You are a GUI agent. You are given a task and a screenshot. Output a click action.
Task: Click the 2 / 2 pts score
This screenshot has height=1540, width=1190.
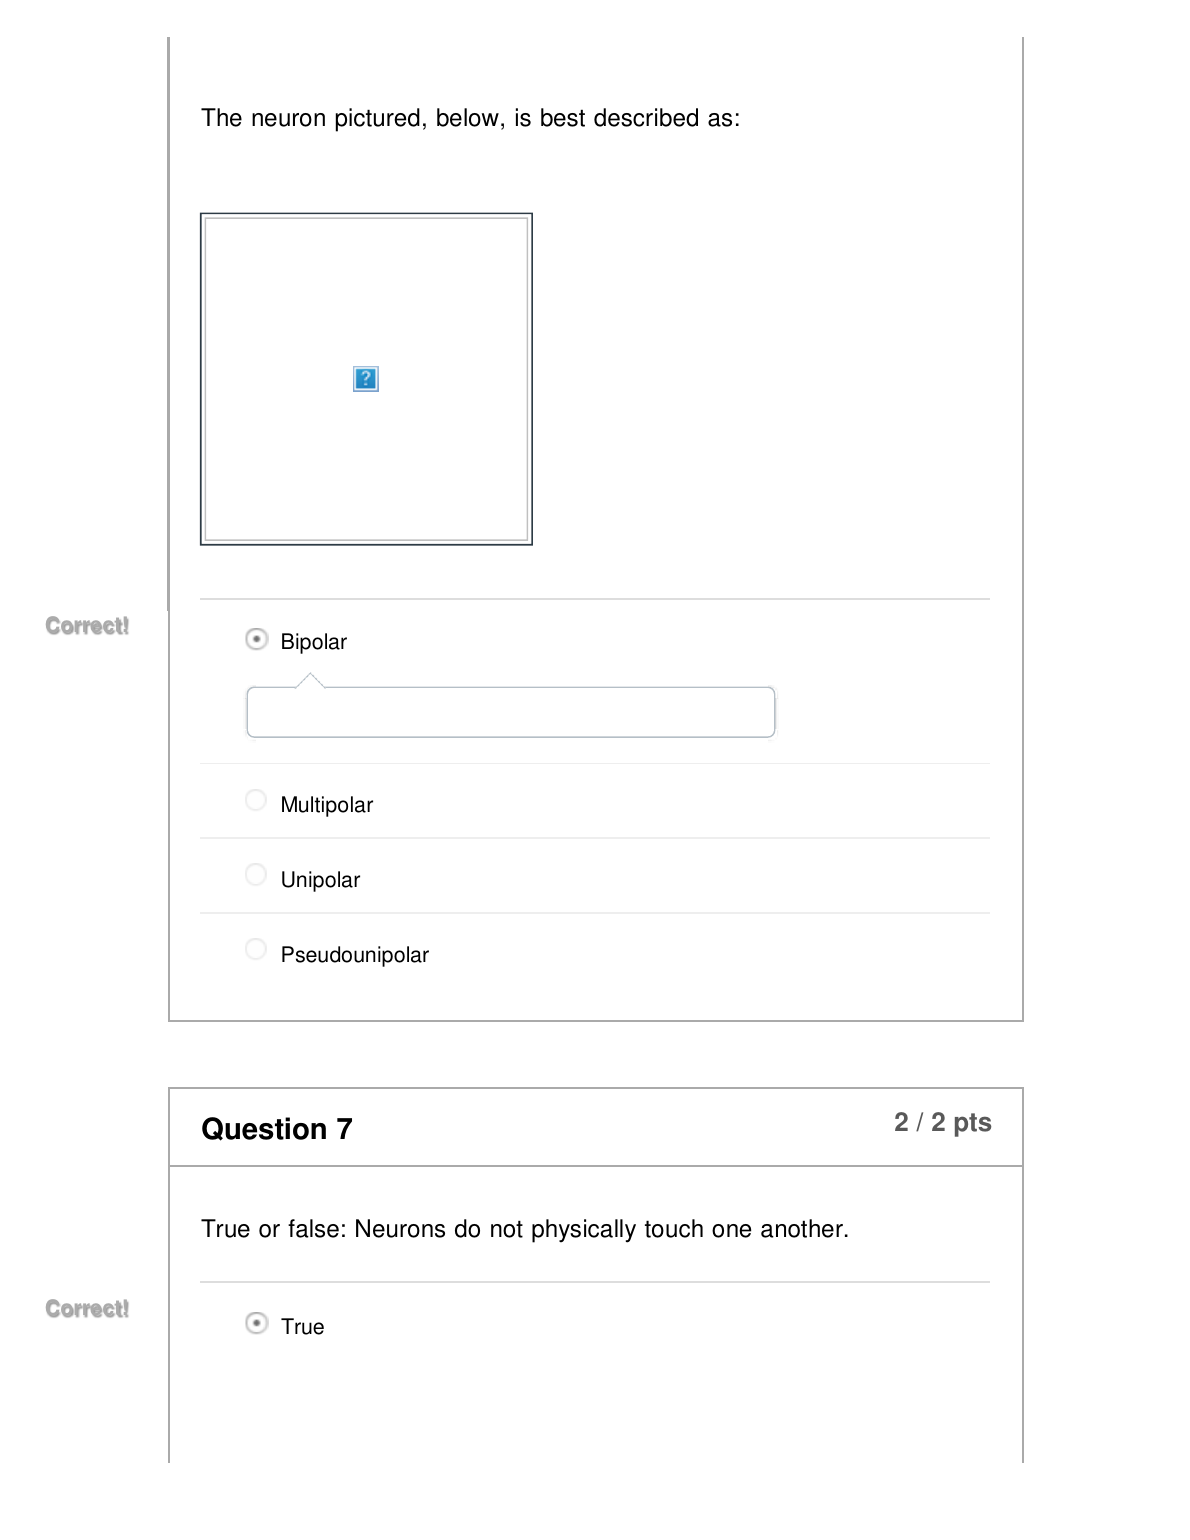(942, 1123)
